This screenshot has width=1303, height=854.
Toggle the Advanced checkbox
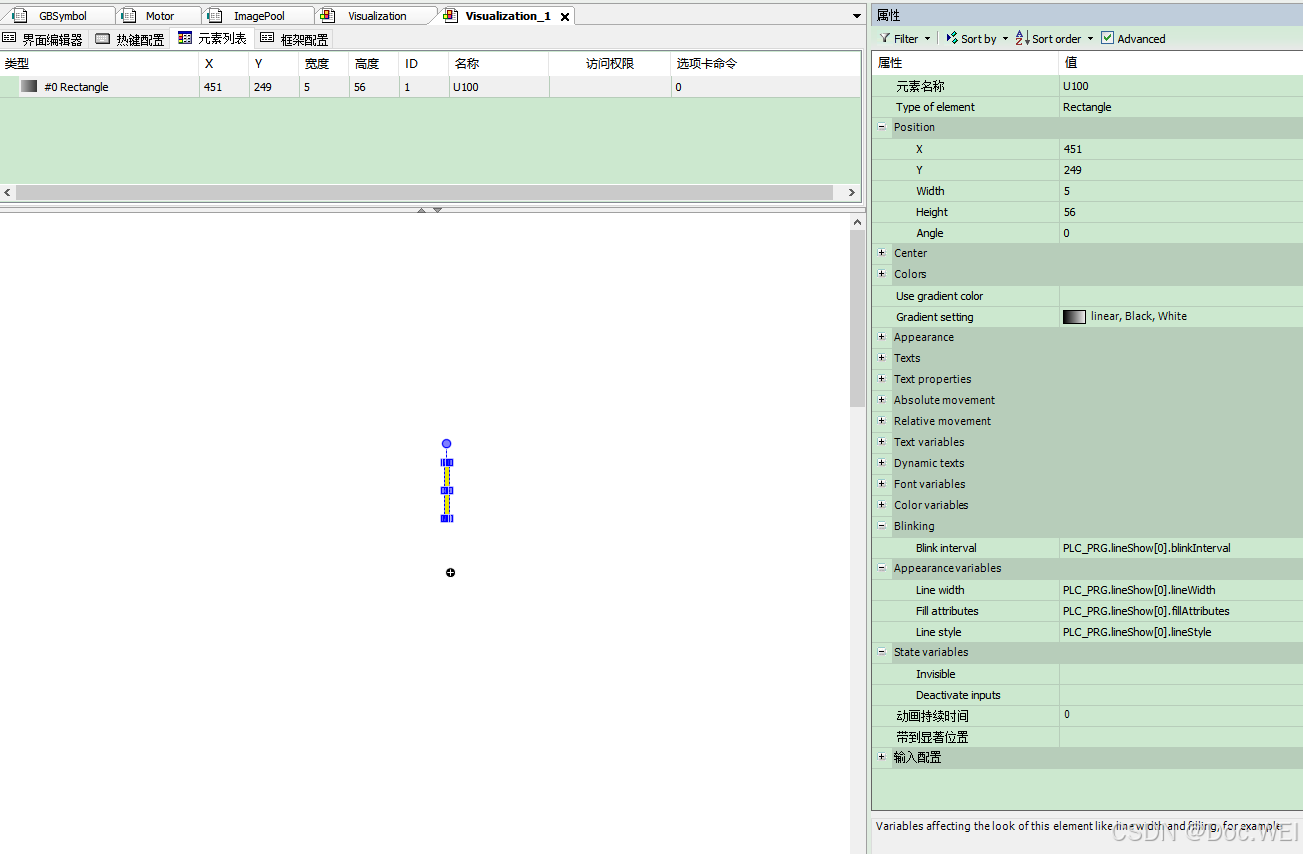coord(1107,38)
